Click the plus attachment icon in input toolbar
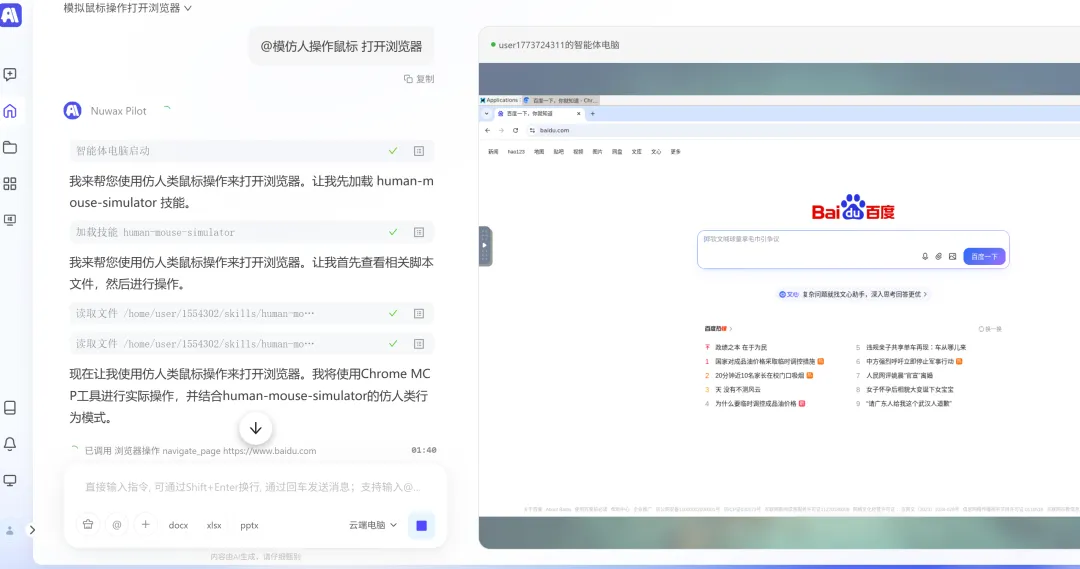 [145, 525]
